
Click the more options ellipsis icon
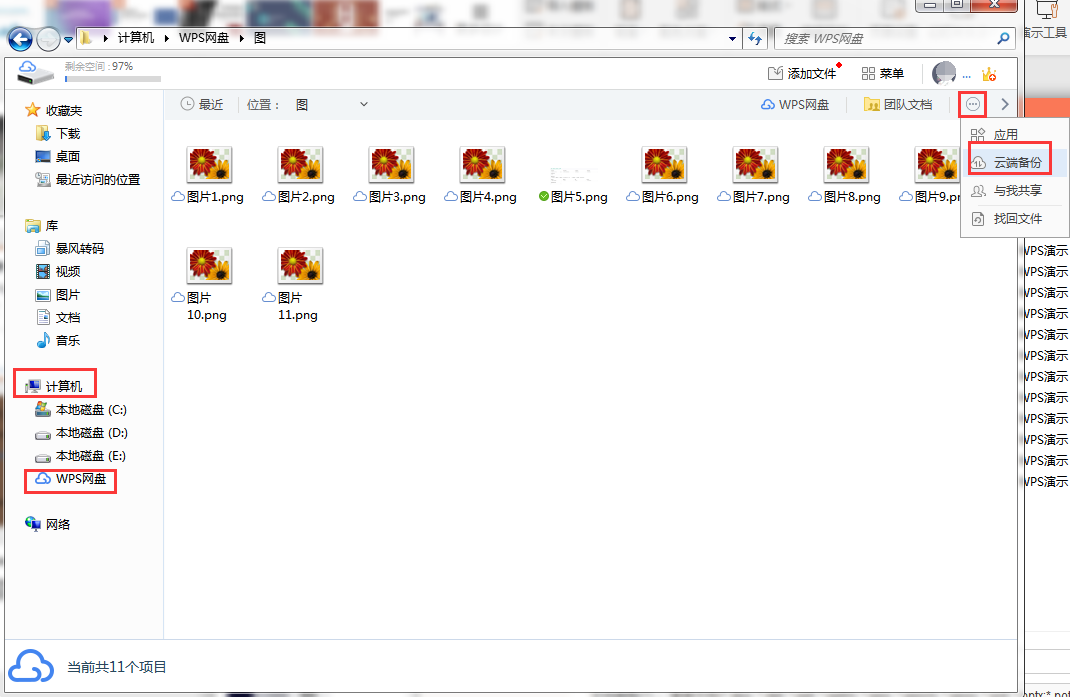pos(972,104)
